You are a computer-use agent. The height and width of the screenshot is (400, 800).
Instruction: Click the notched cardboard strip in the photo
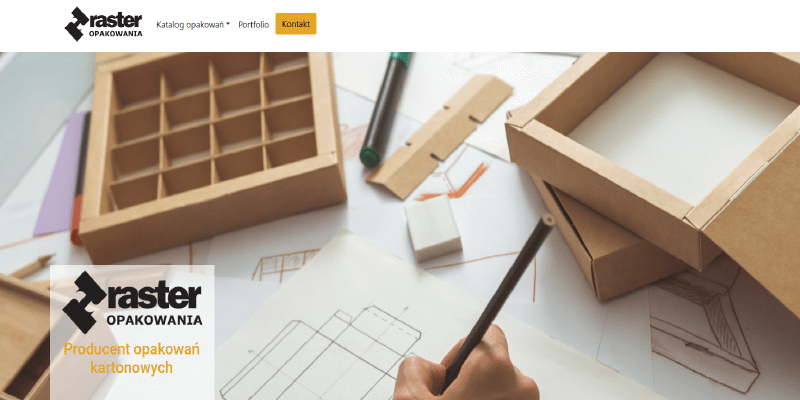point(440,136)
